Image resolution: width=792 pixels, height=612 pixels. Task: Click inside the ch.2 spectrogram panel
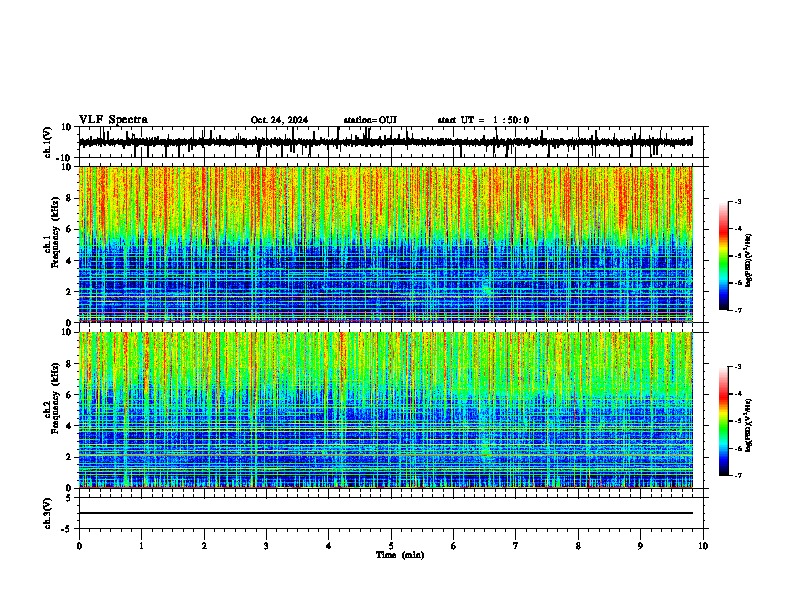pyautogui.click(x=385, y=410)
